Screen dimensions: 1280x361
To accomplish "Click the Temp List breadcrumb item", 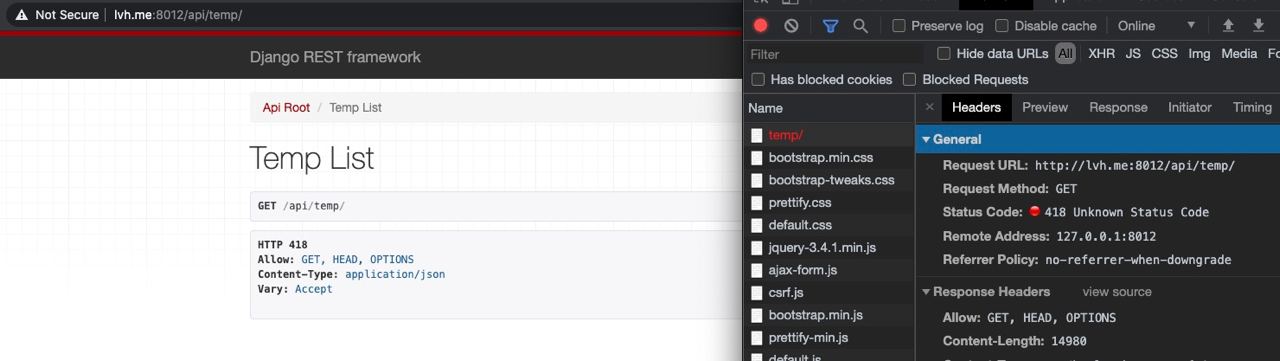I will pyautogui.click(x=355, y=107).
